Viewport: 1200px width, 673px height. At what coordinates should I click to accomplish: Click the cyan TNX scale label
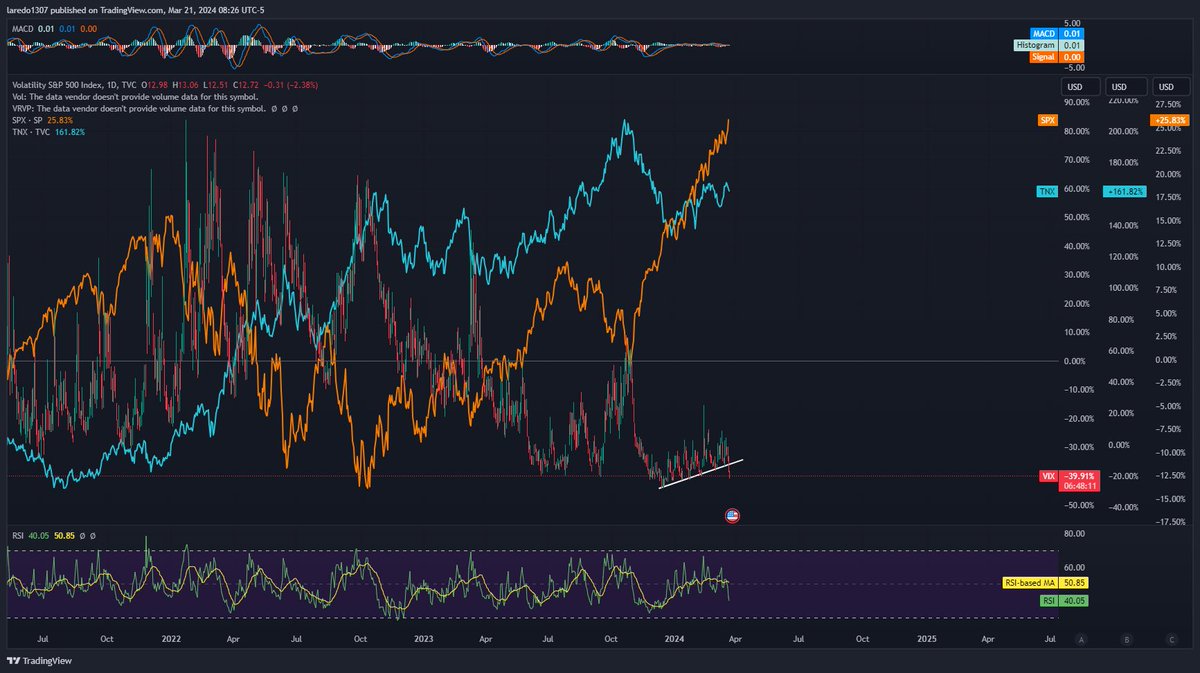tap(1048, 190)
